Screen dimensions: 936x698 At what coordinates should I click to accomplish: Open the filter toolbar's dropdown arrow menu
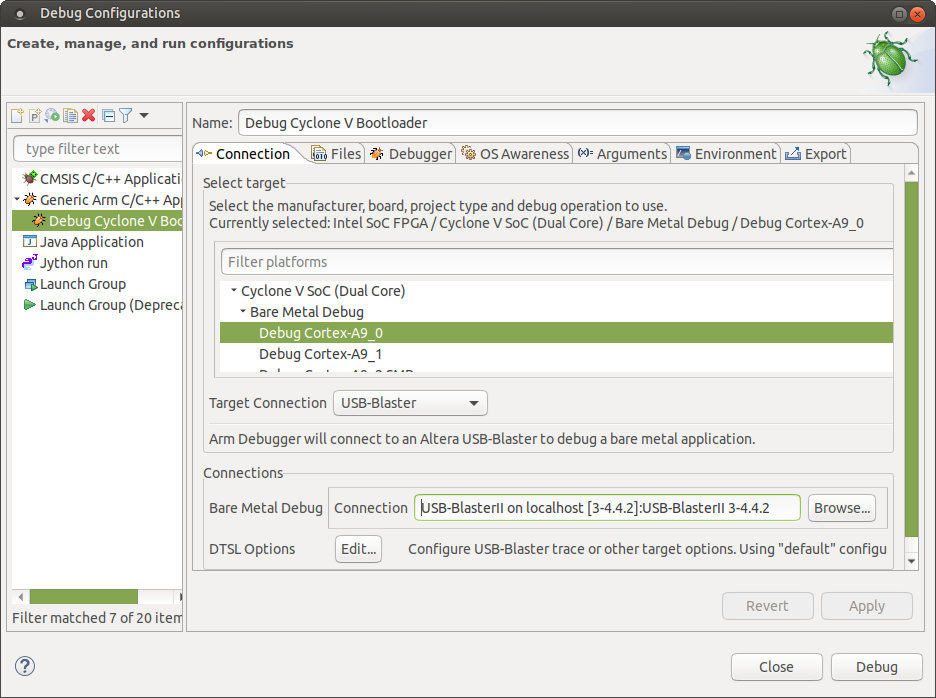click(144, 116)
